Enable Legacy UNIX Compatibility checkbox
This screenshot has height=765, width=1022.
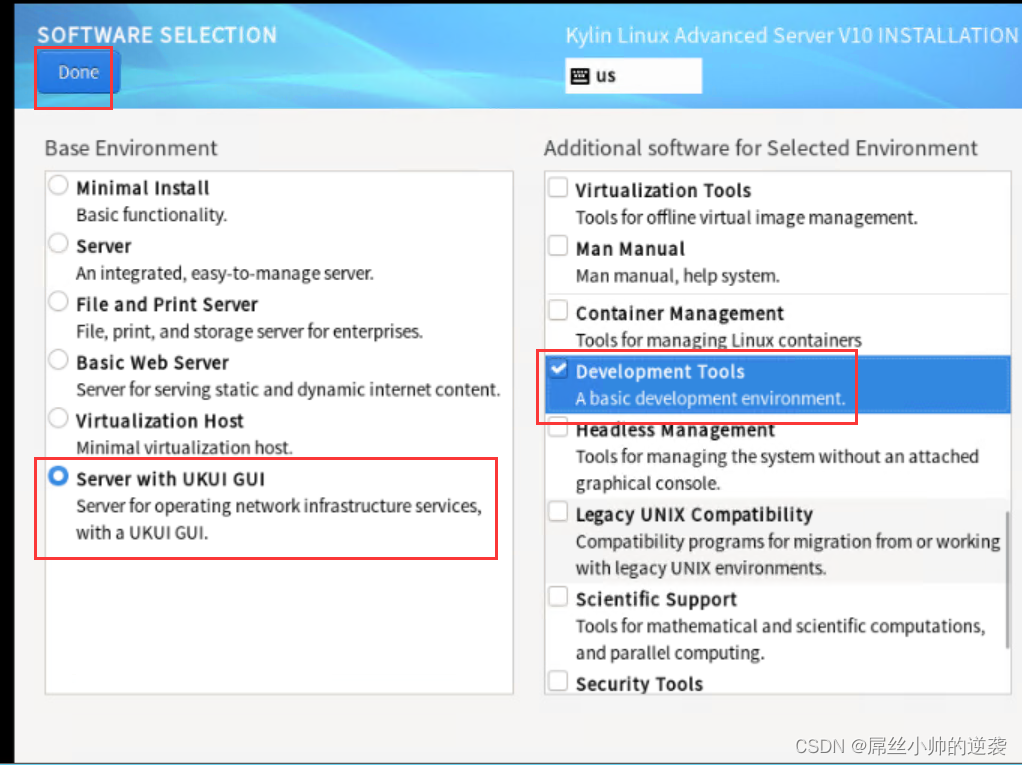click(x=558, y=513)
